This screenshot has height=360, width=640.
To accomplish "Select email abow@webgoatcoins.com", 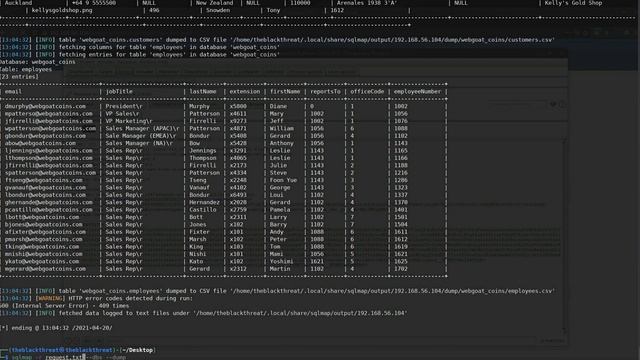I will [x=40, y=143].
